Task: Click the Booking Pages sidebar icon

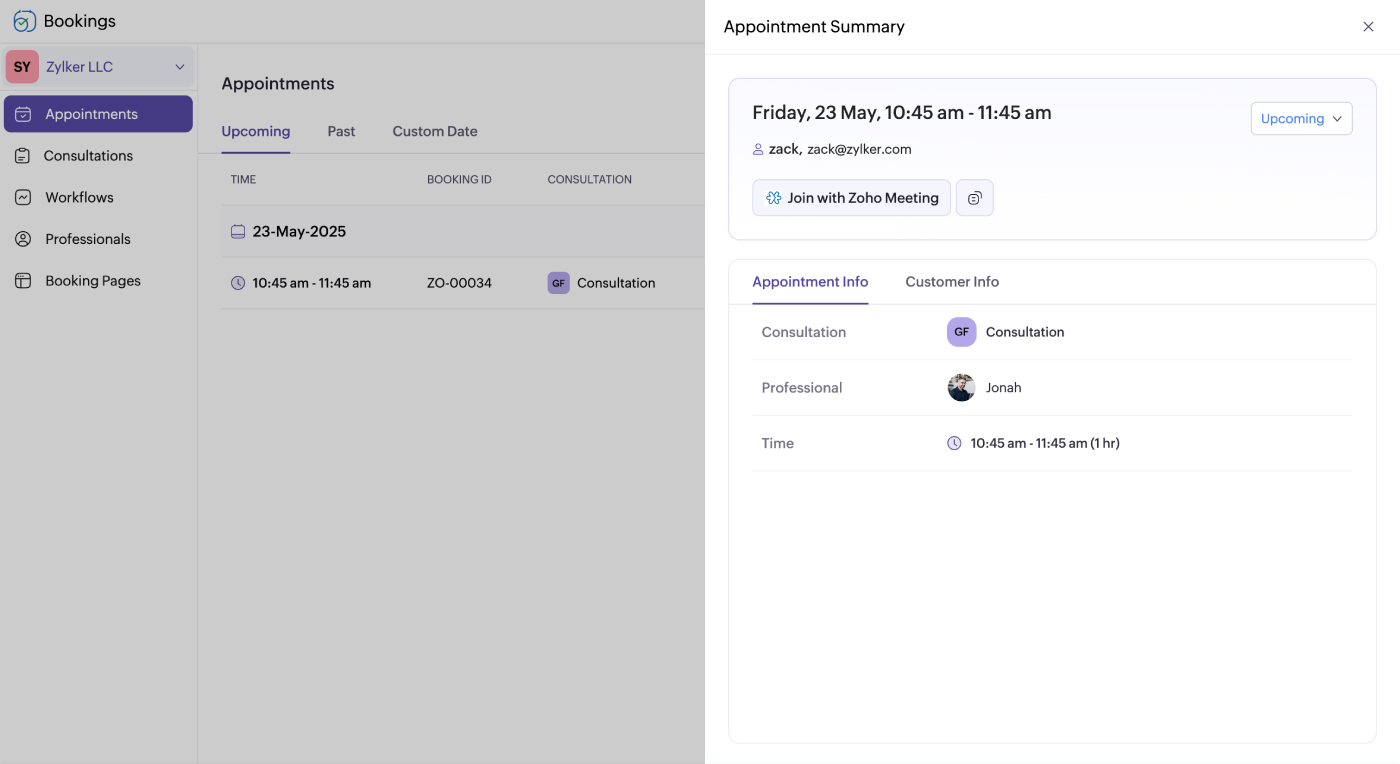Action: 23,281
